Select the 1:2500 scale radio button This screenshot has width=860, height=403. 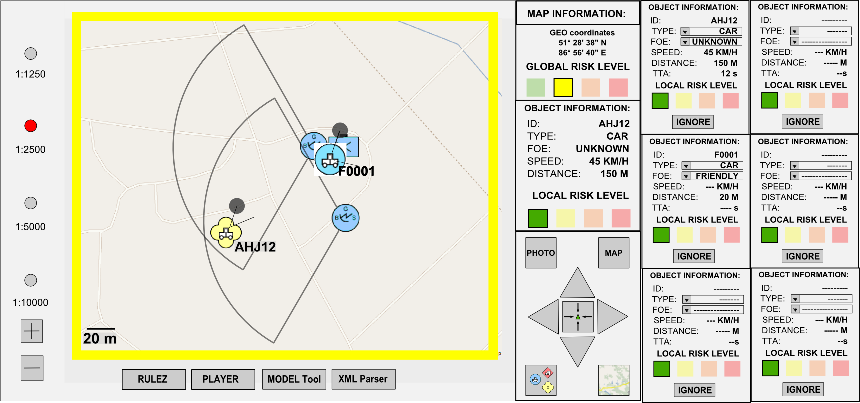pos(31,126)
